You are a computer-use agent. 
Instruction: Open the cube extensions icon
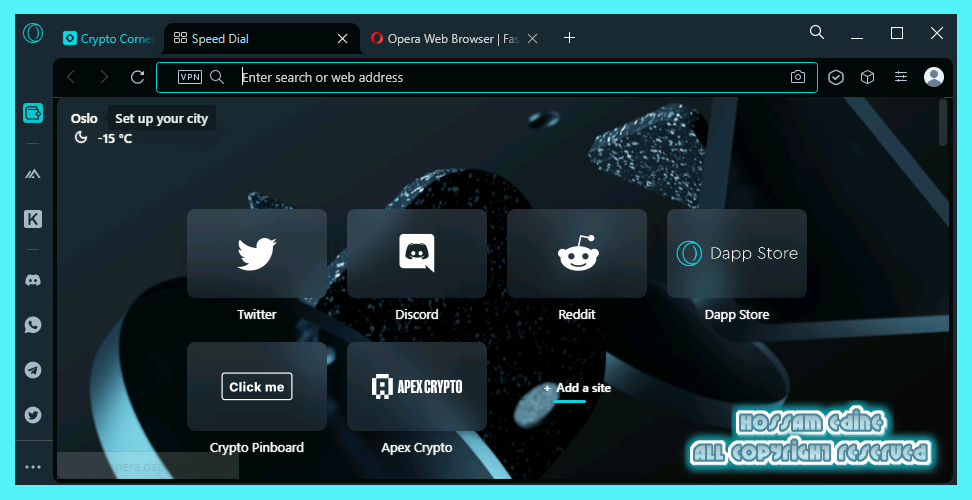(x=867, y=77)
